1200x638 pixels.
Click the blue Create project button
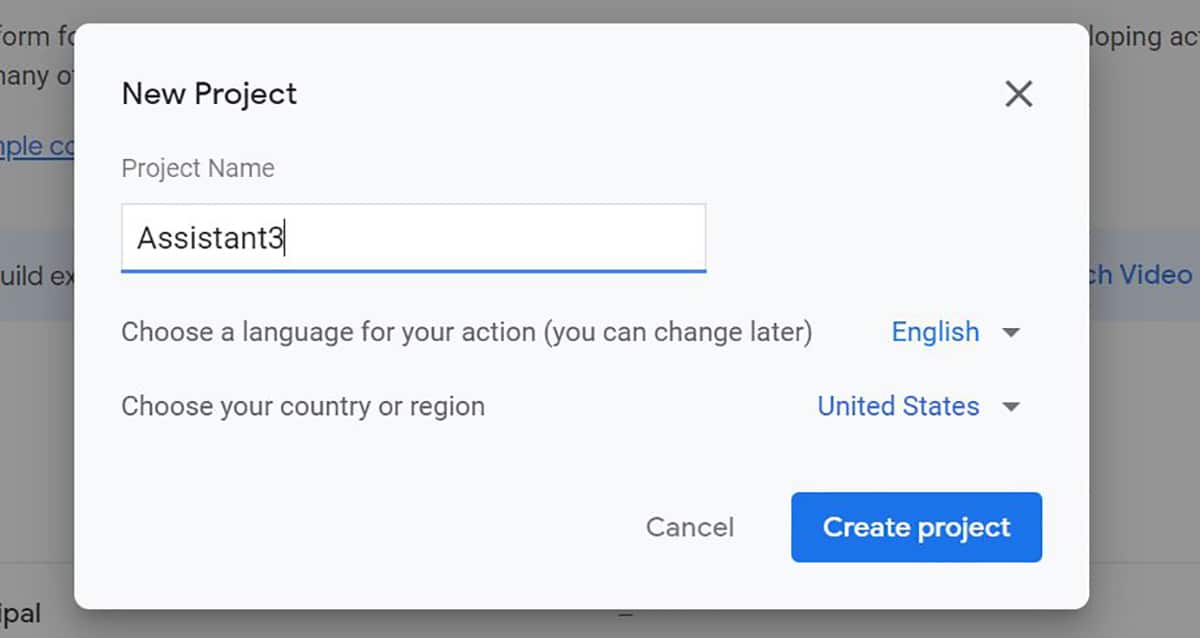coord(916,527)
